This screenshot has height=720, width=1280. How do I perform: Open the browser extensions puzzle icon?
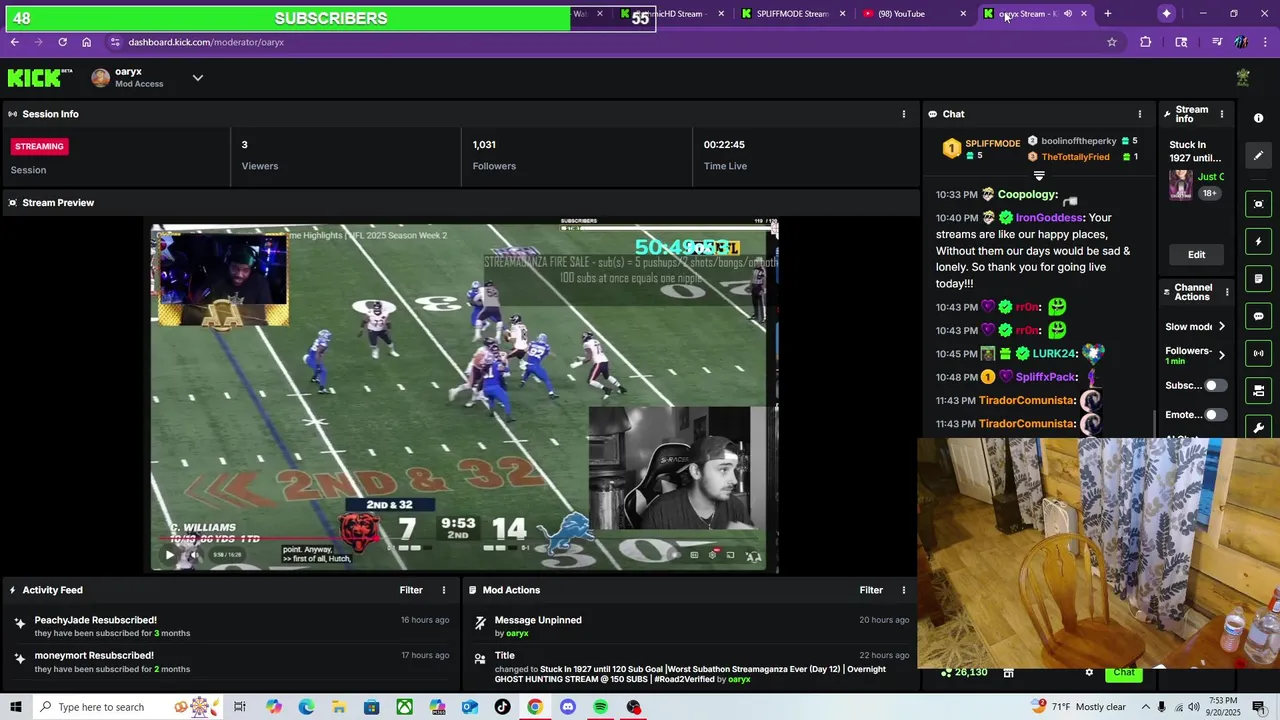pyautogui.click(x=1146, y=42)
